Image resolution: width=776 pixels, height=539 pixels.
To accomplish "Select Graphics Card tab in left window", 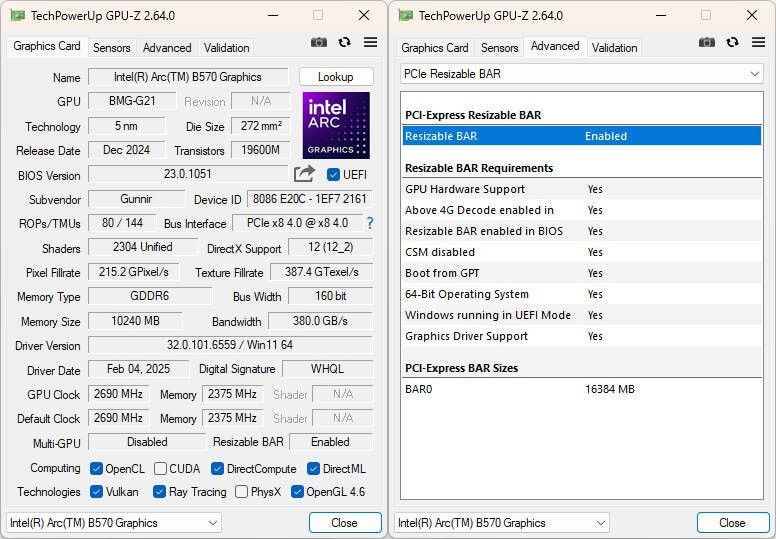I will [47, 47].
